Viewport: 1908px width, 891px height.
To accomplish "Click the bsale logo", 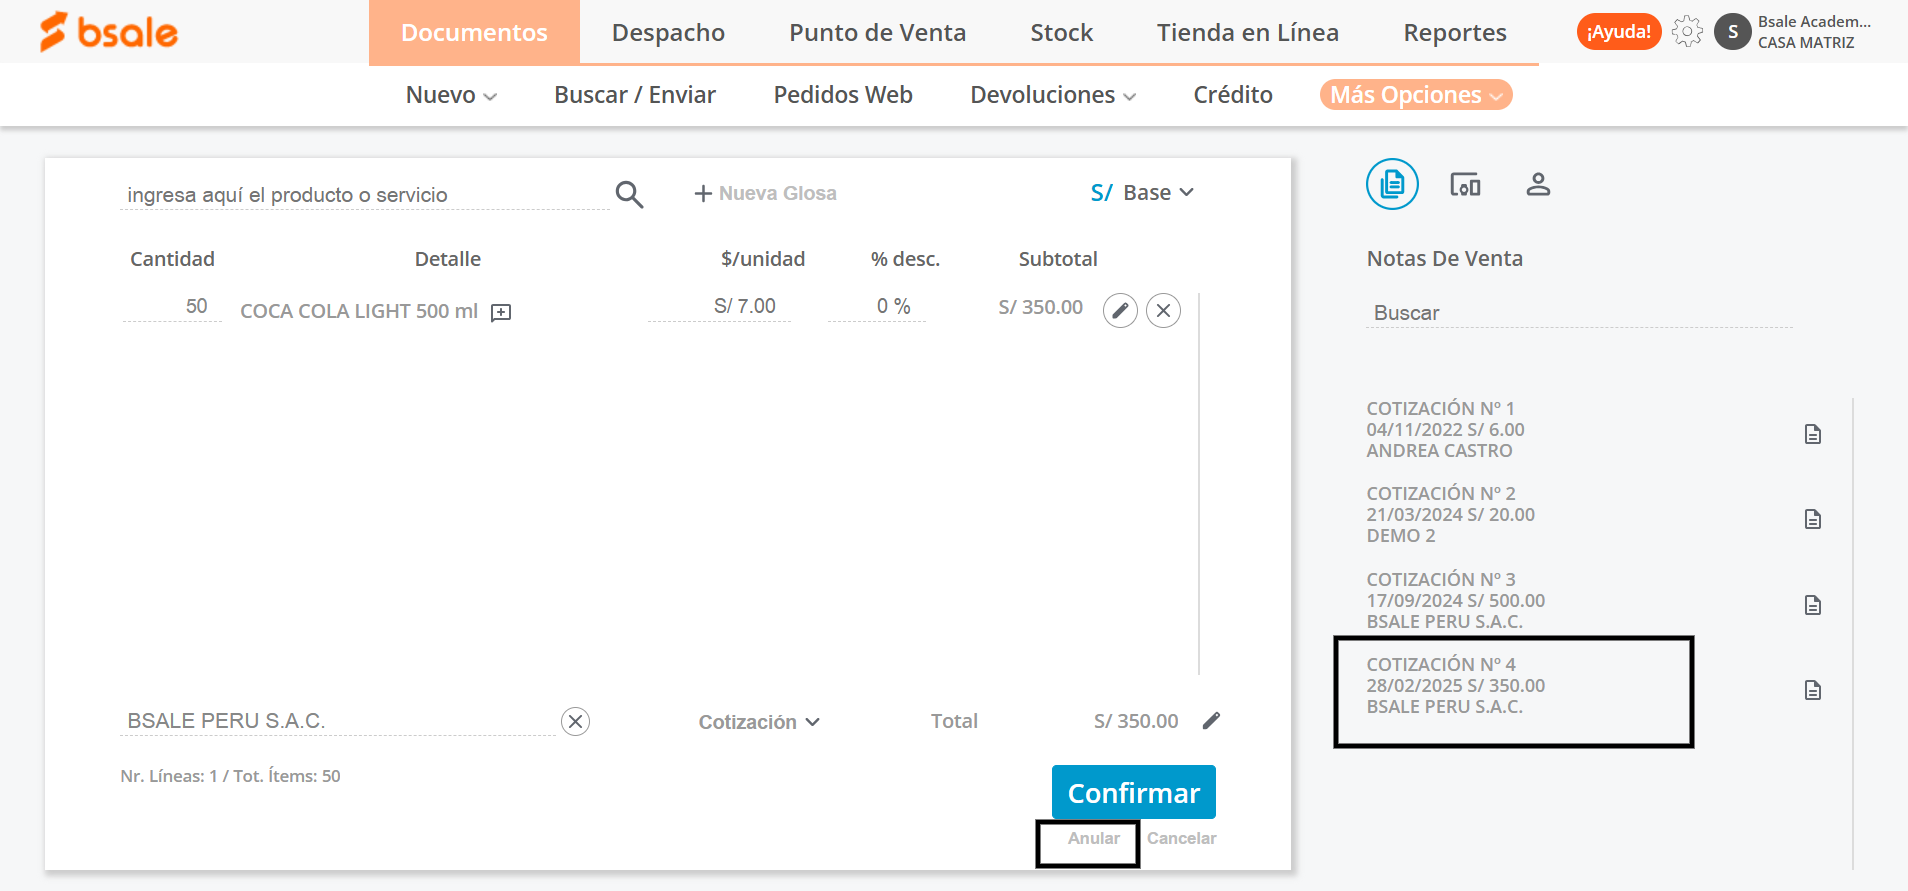I will tap(108, 32).
